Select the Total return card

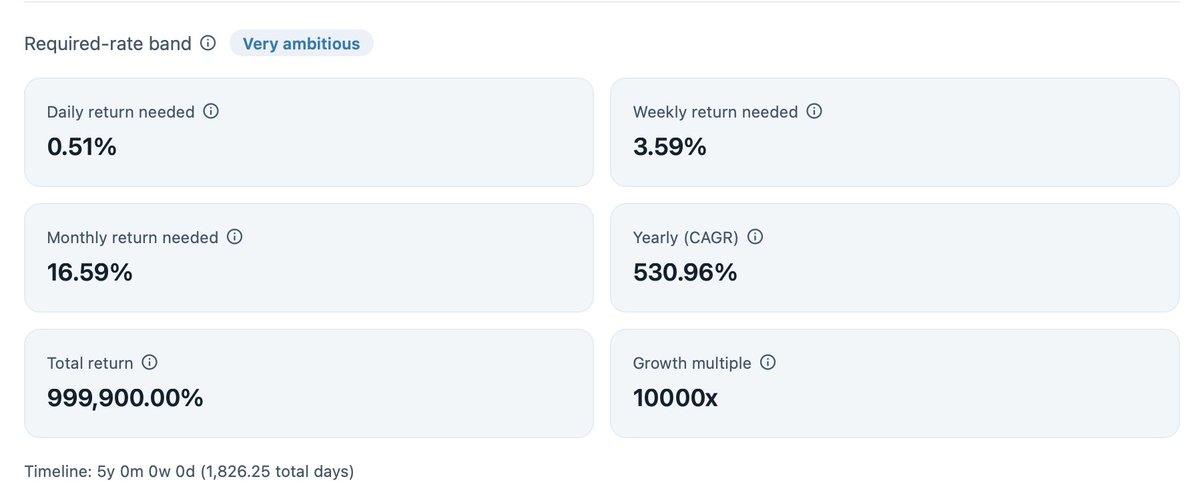tap(309, 384)
